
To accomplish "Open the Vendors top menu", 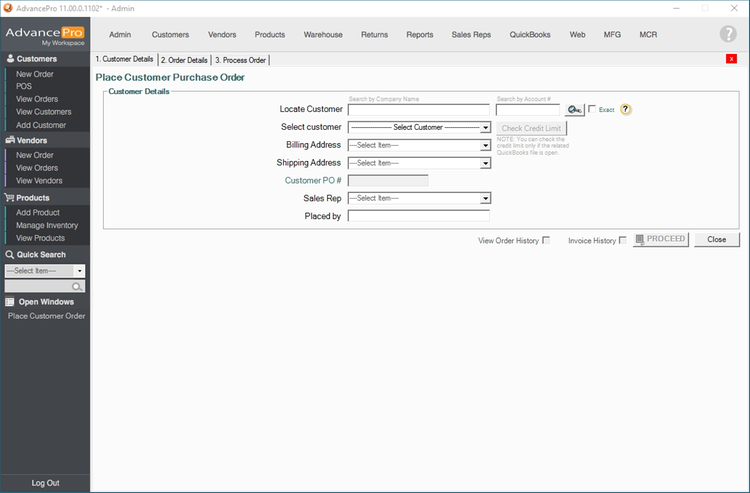I will point(222,34).
